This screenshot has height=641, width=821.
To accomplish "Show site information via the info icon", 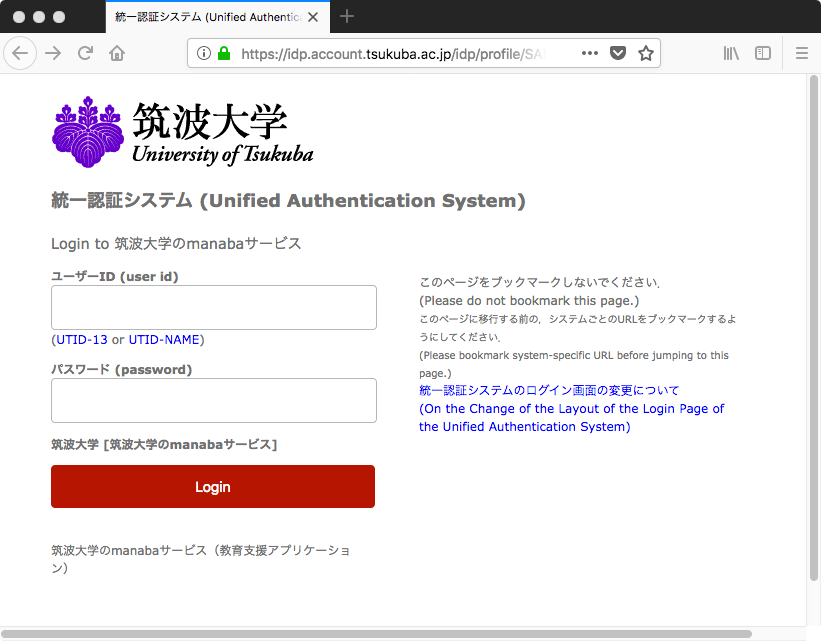I will click(x=204, y=53).
